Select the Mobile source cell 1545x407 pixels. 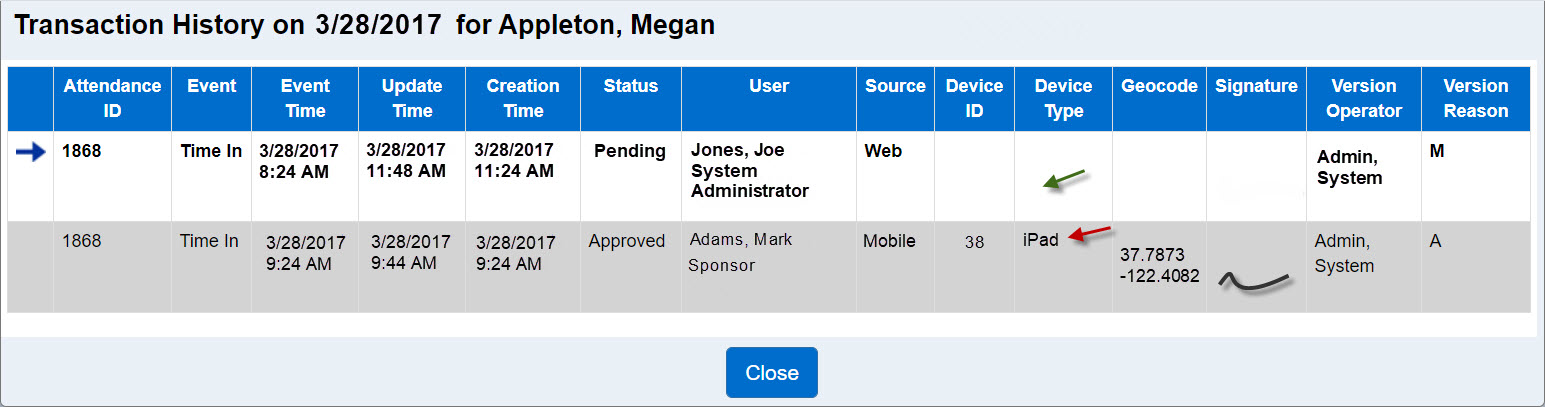(889, 241)
